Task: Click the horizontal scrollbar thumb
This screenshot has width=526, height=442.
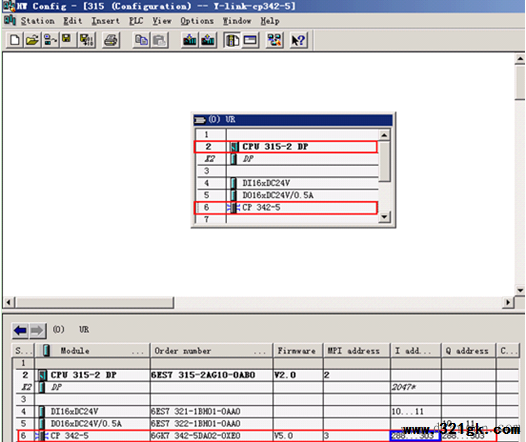Action: coord(95,302)
